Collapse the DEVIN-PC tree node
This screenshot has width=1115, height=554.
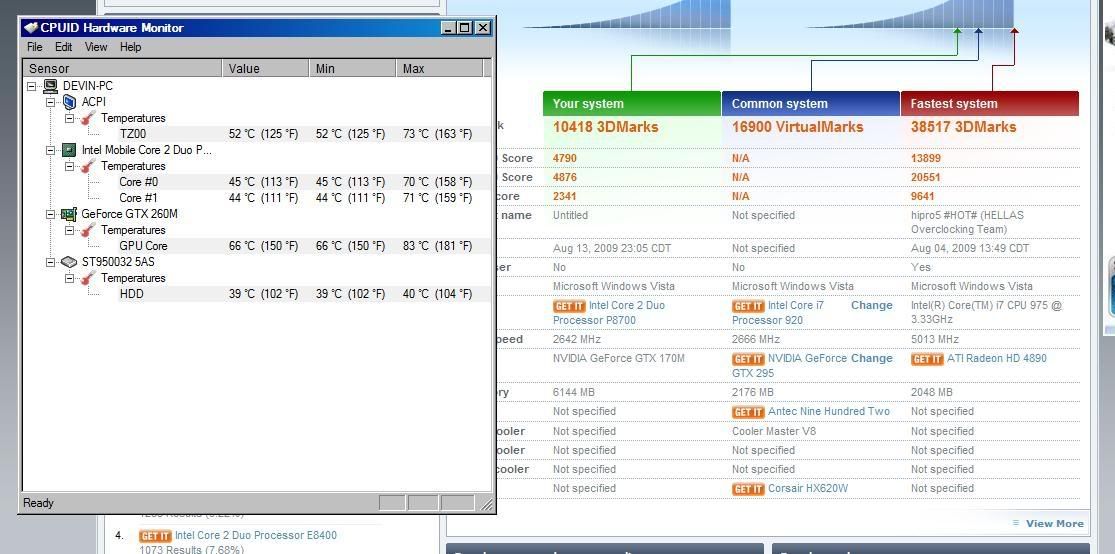pyautogui.click(x=31, y=86)
